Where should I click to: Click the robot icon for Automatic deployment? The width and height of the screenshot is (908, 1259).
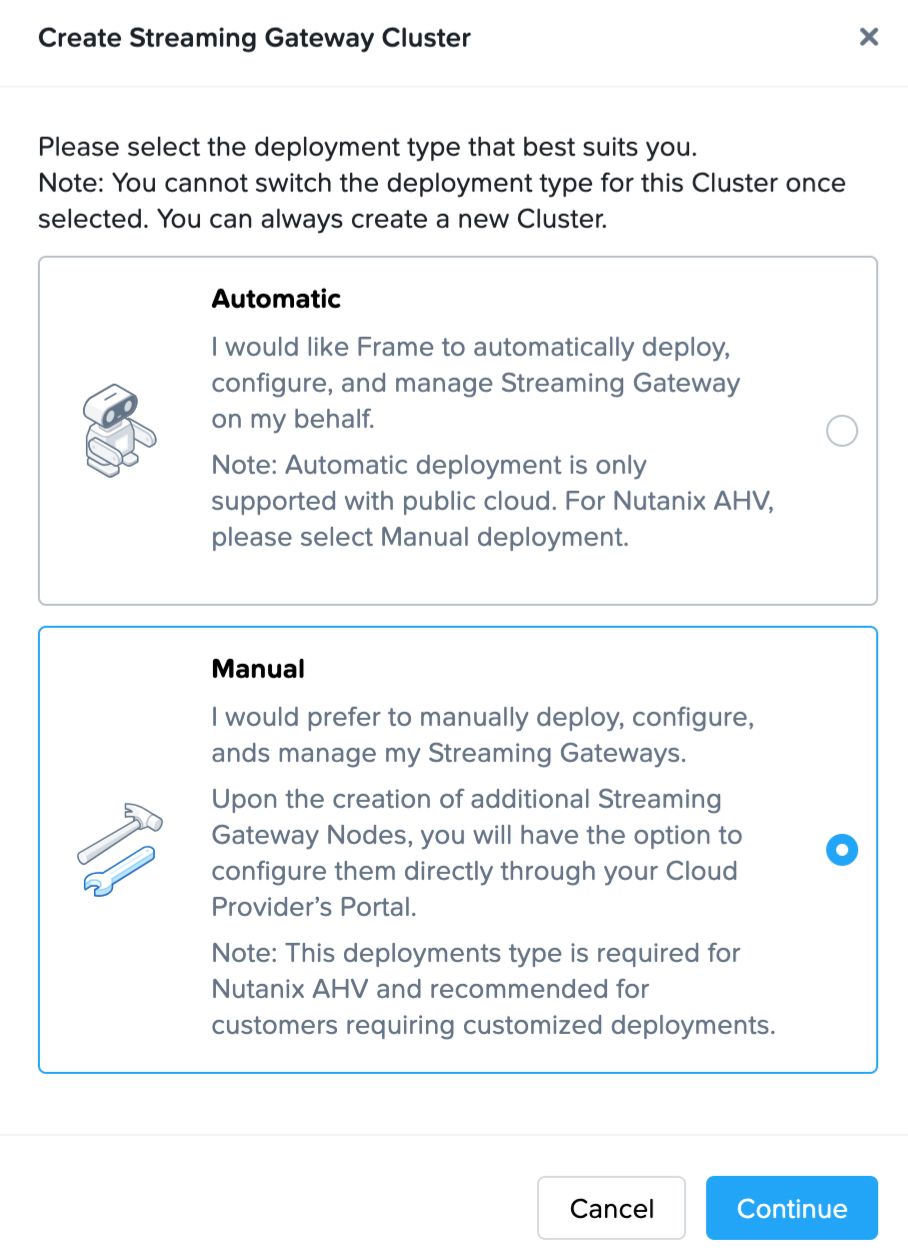point(117,431)
